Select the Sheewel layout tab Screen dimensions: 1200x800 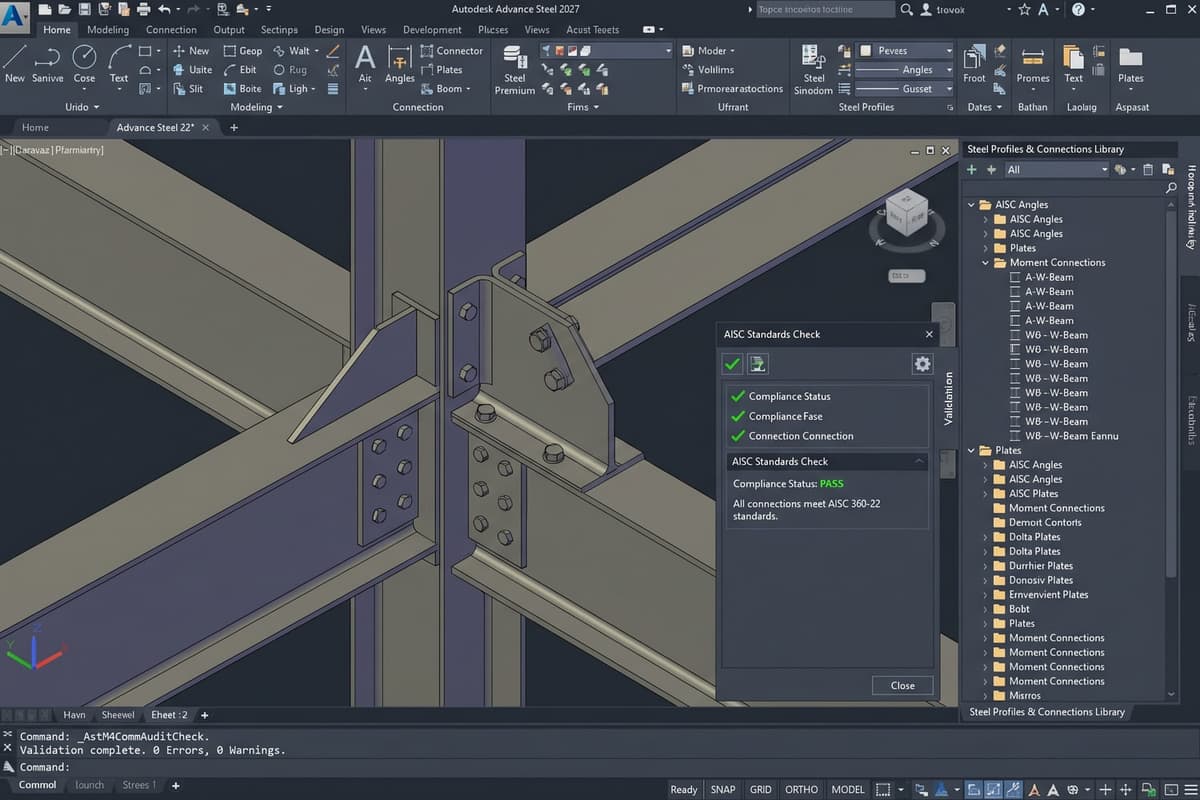pyautogui.click(x=118, y=715)
